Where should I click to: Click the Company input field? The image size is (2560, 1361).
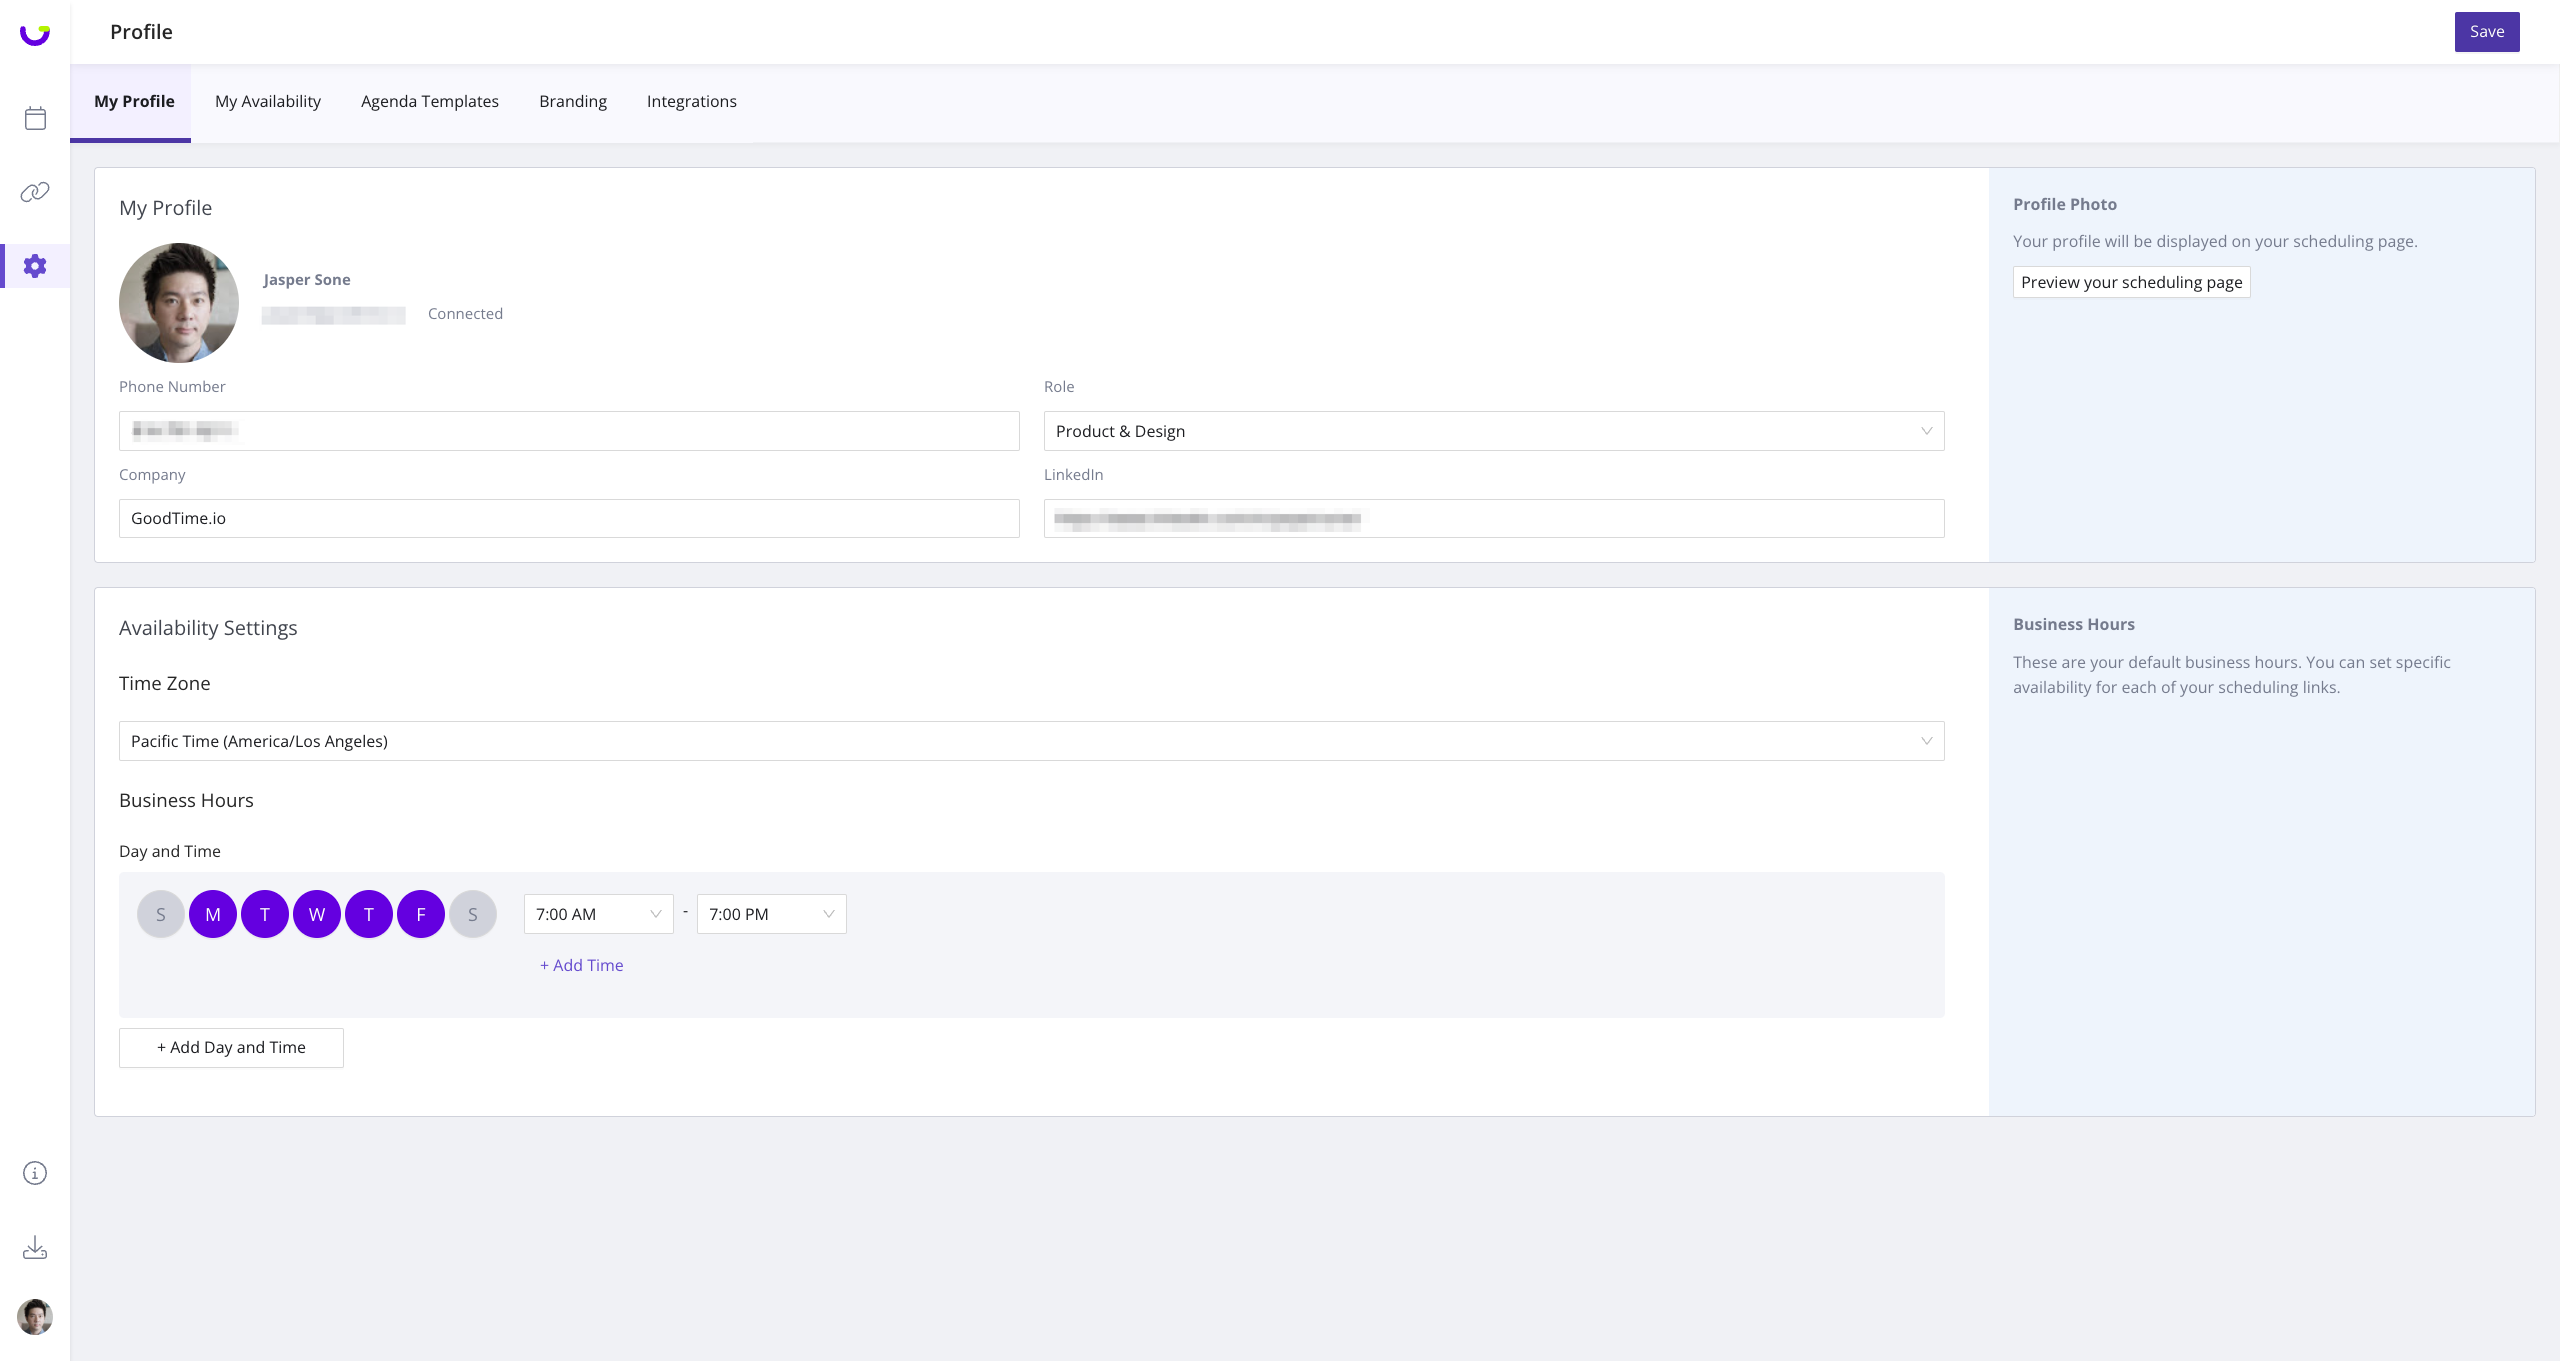569,518
